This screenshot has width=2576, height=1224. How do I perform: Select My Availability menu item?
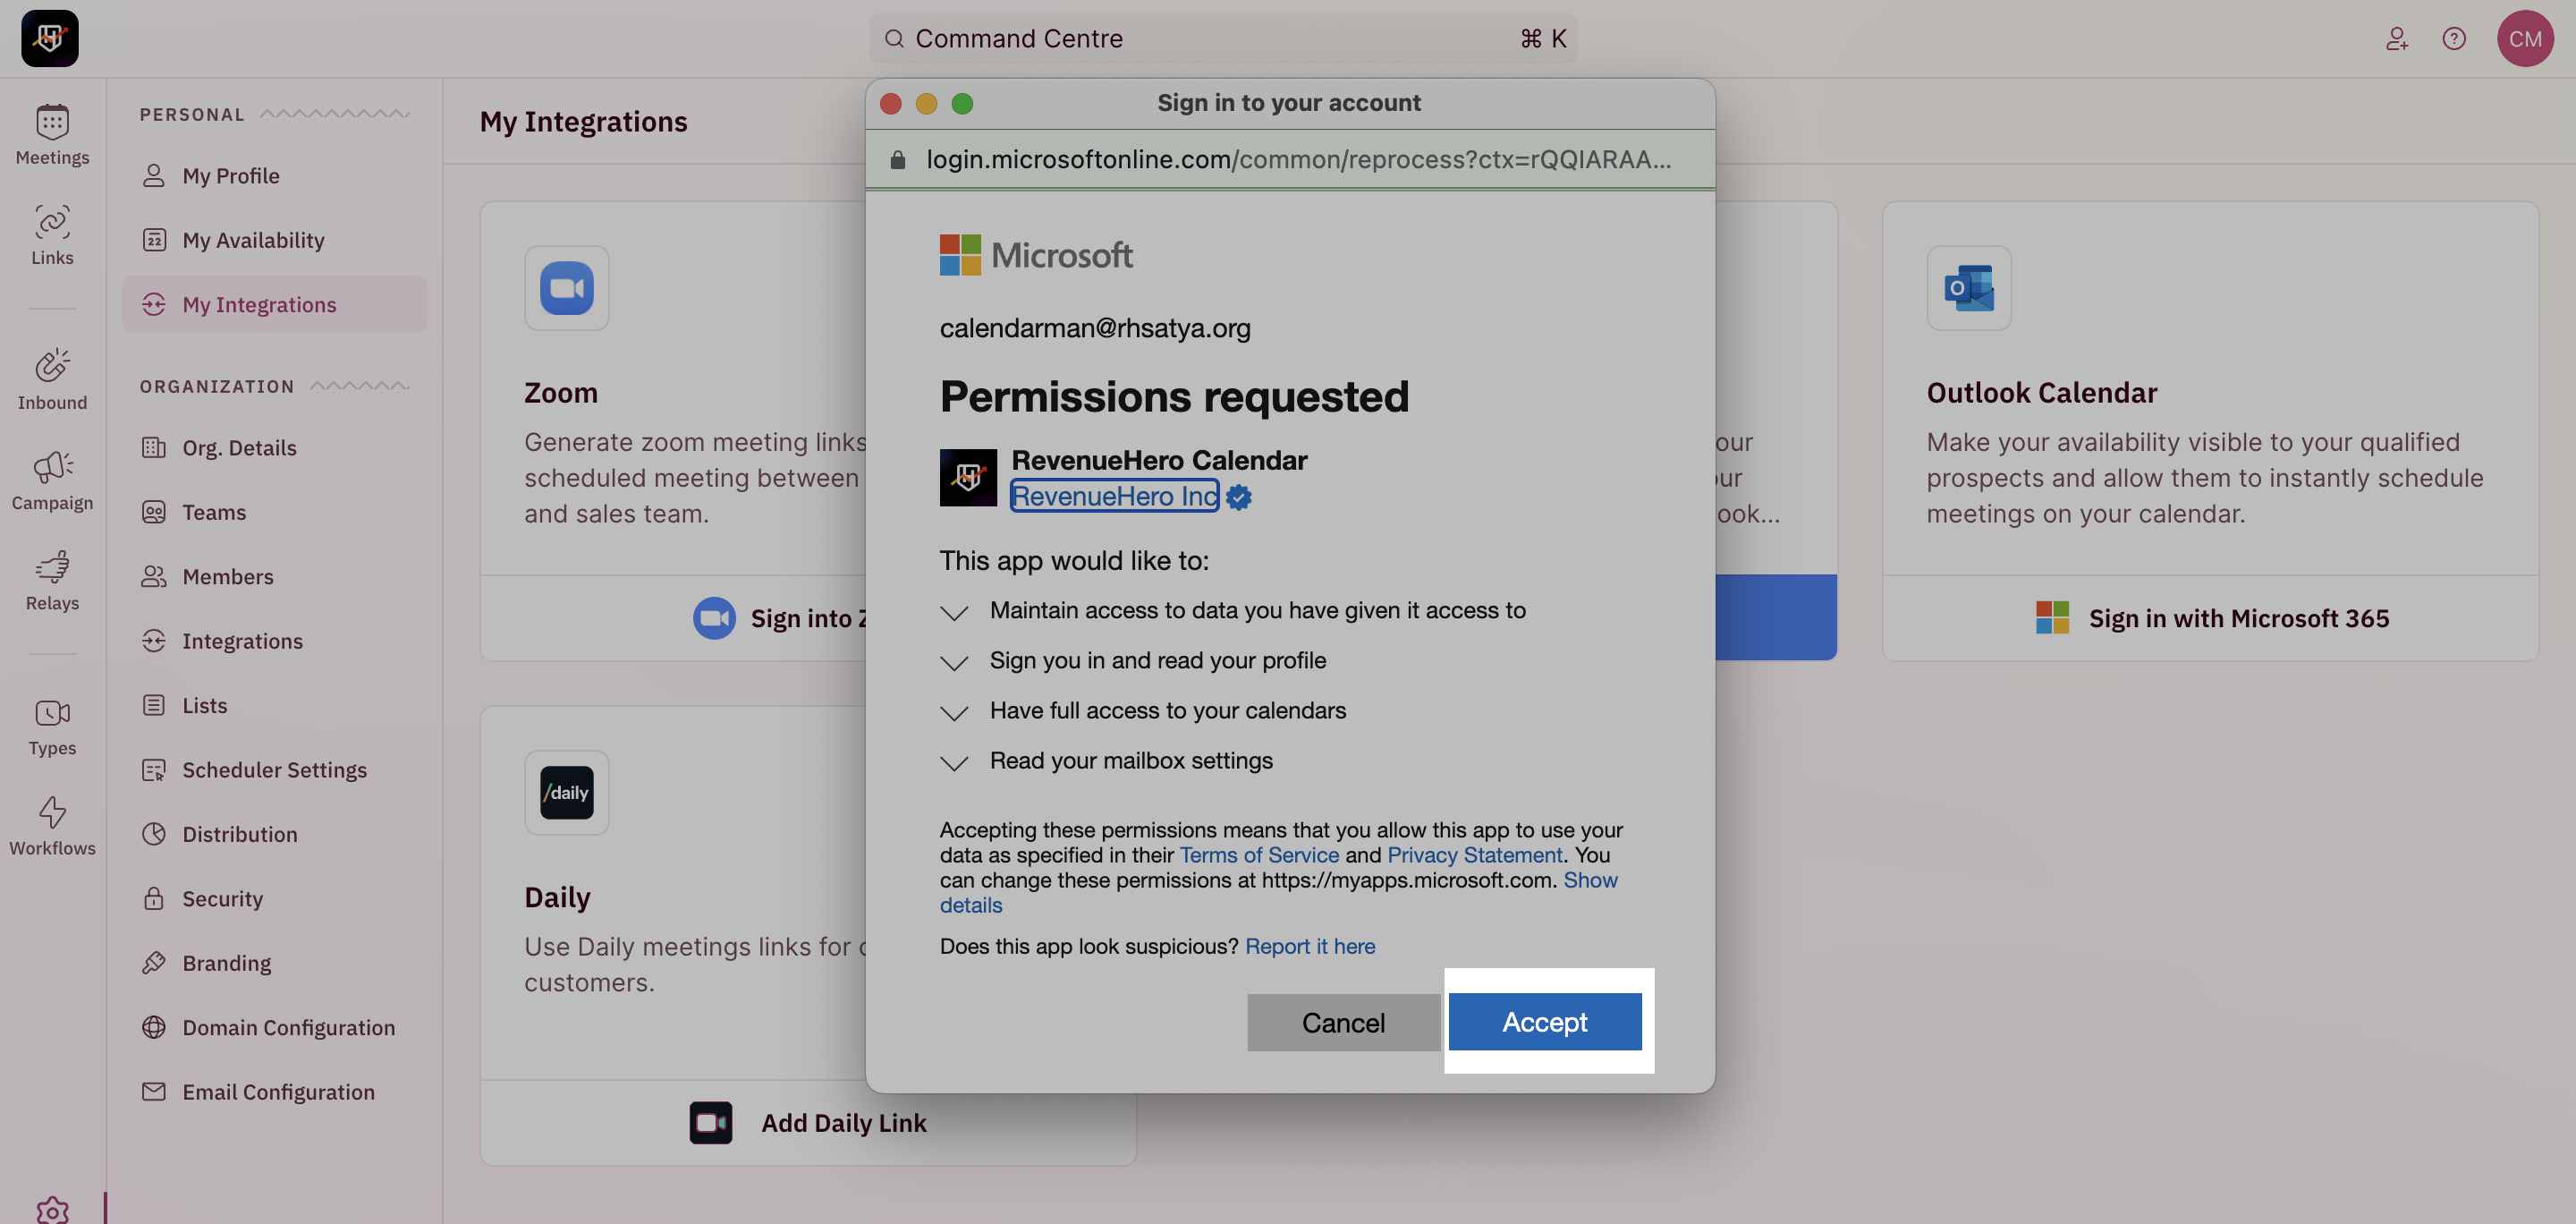point(274,240)
